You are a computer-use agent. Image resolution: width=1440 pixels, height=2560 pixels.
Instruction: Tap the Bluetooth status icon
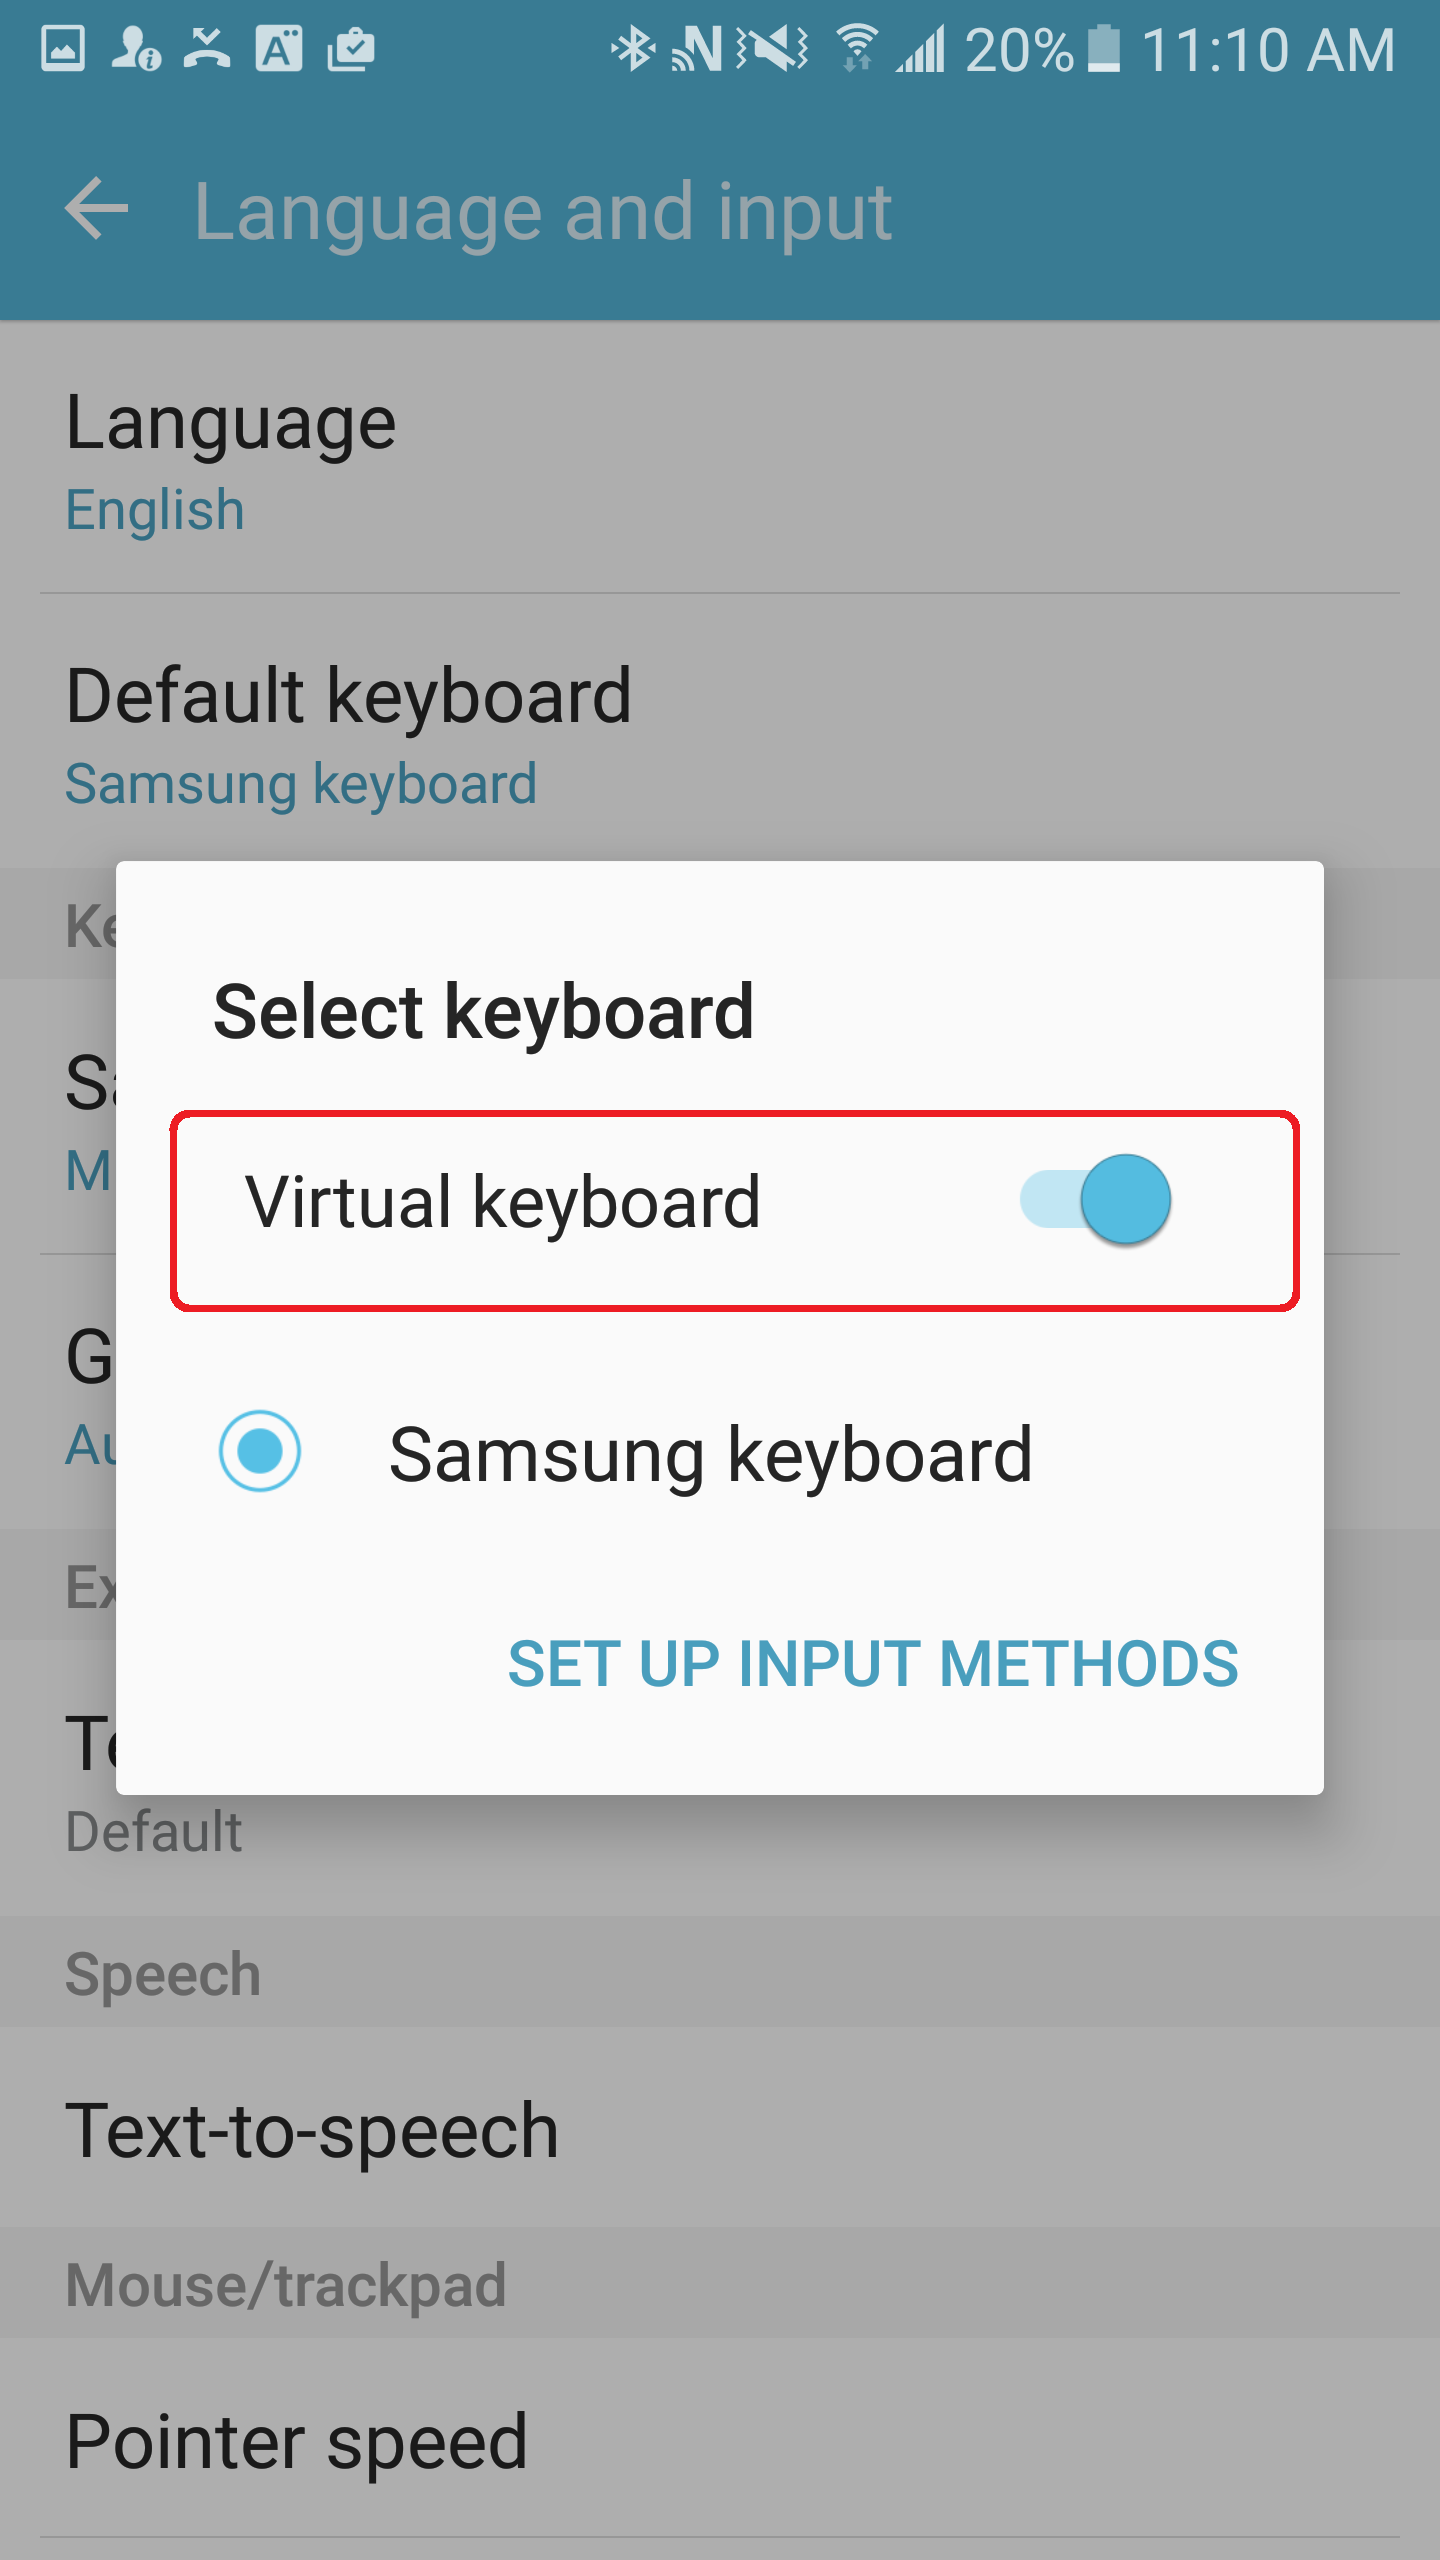[632, 48]
